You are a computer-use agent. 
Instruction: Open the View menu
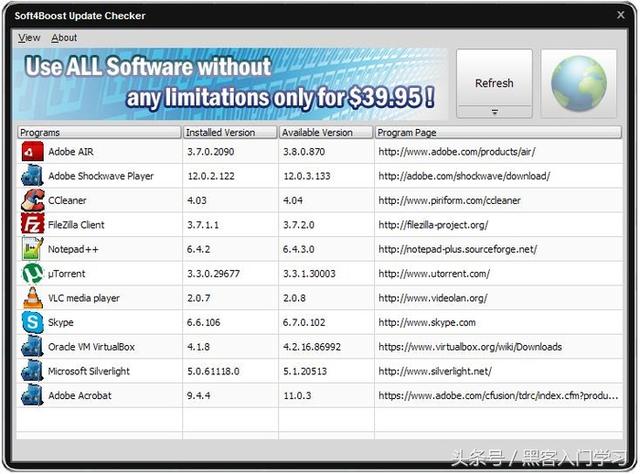(29, 38)
